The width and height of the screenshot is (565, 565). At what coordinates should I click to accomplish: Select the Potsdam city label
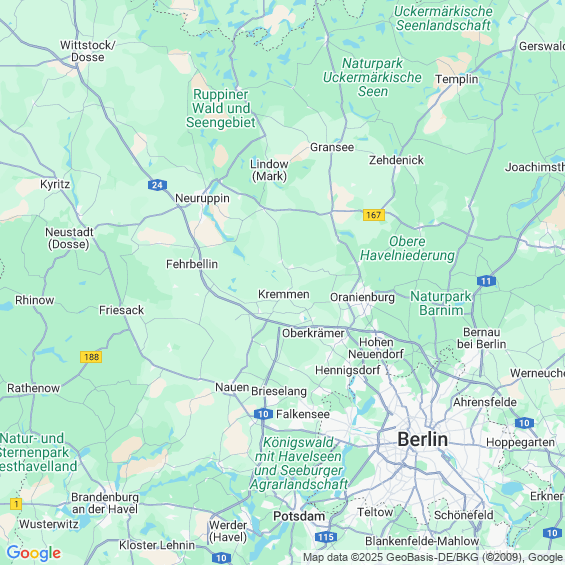299,516
